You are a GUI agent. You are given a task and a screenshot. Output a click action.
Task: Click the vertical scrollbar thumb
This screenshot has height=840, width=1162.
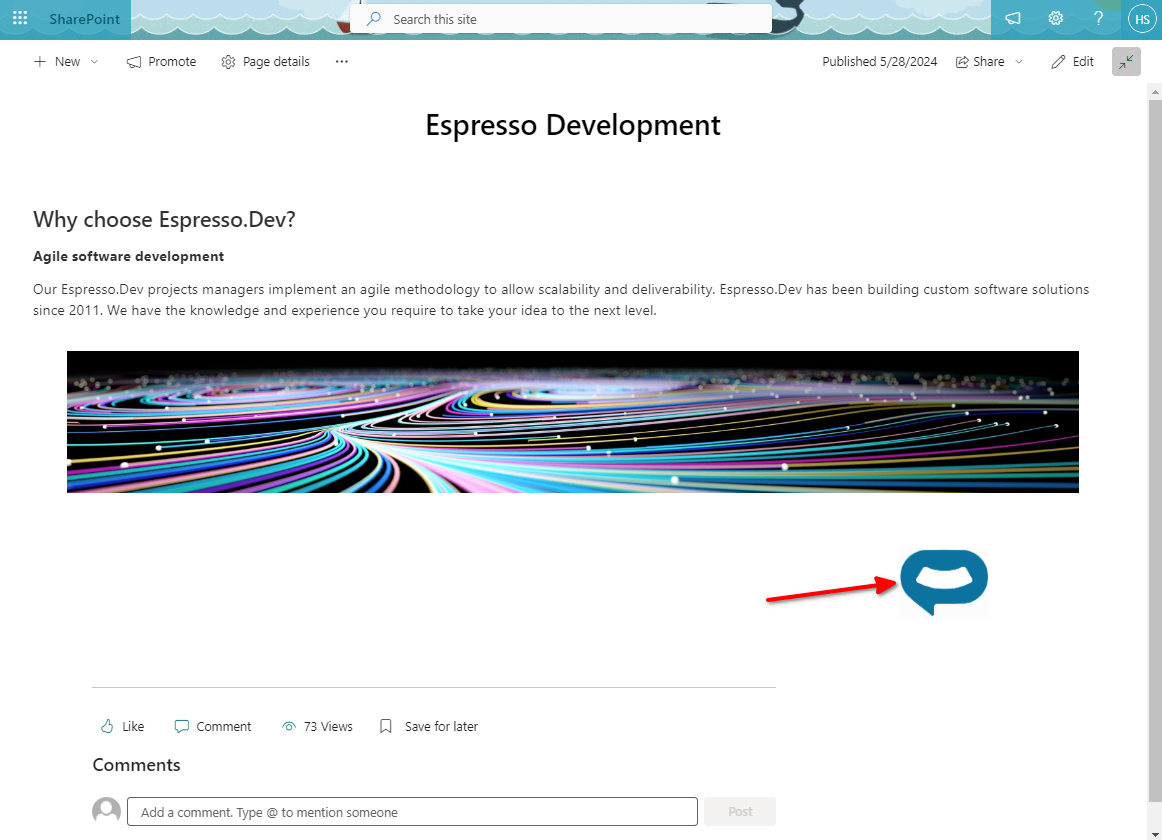coord(1155,450)
